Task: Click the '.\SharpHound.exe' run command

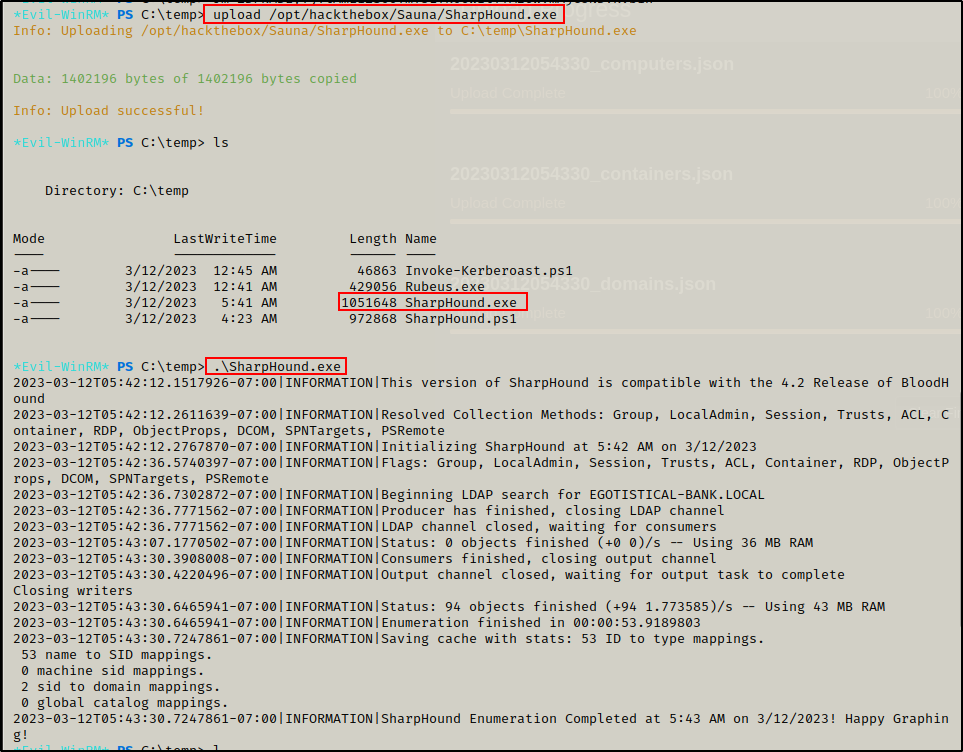Action: pos(276,366)
